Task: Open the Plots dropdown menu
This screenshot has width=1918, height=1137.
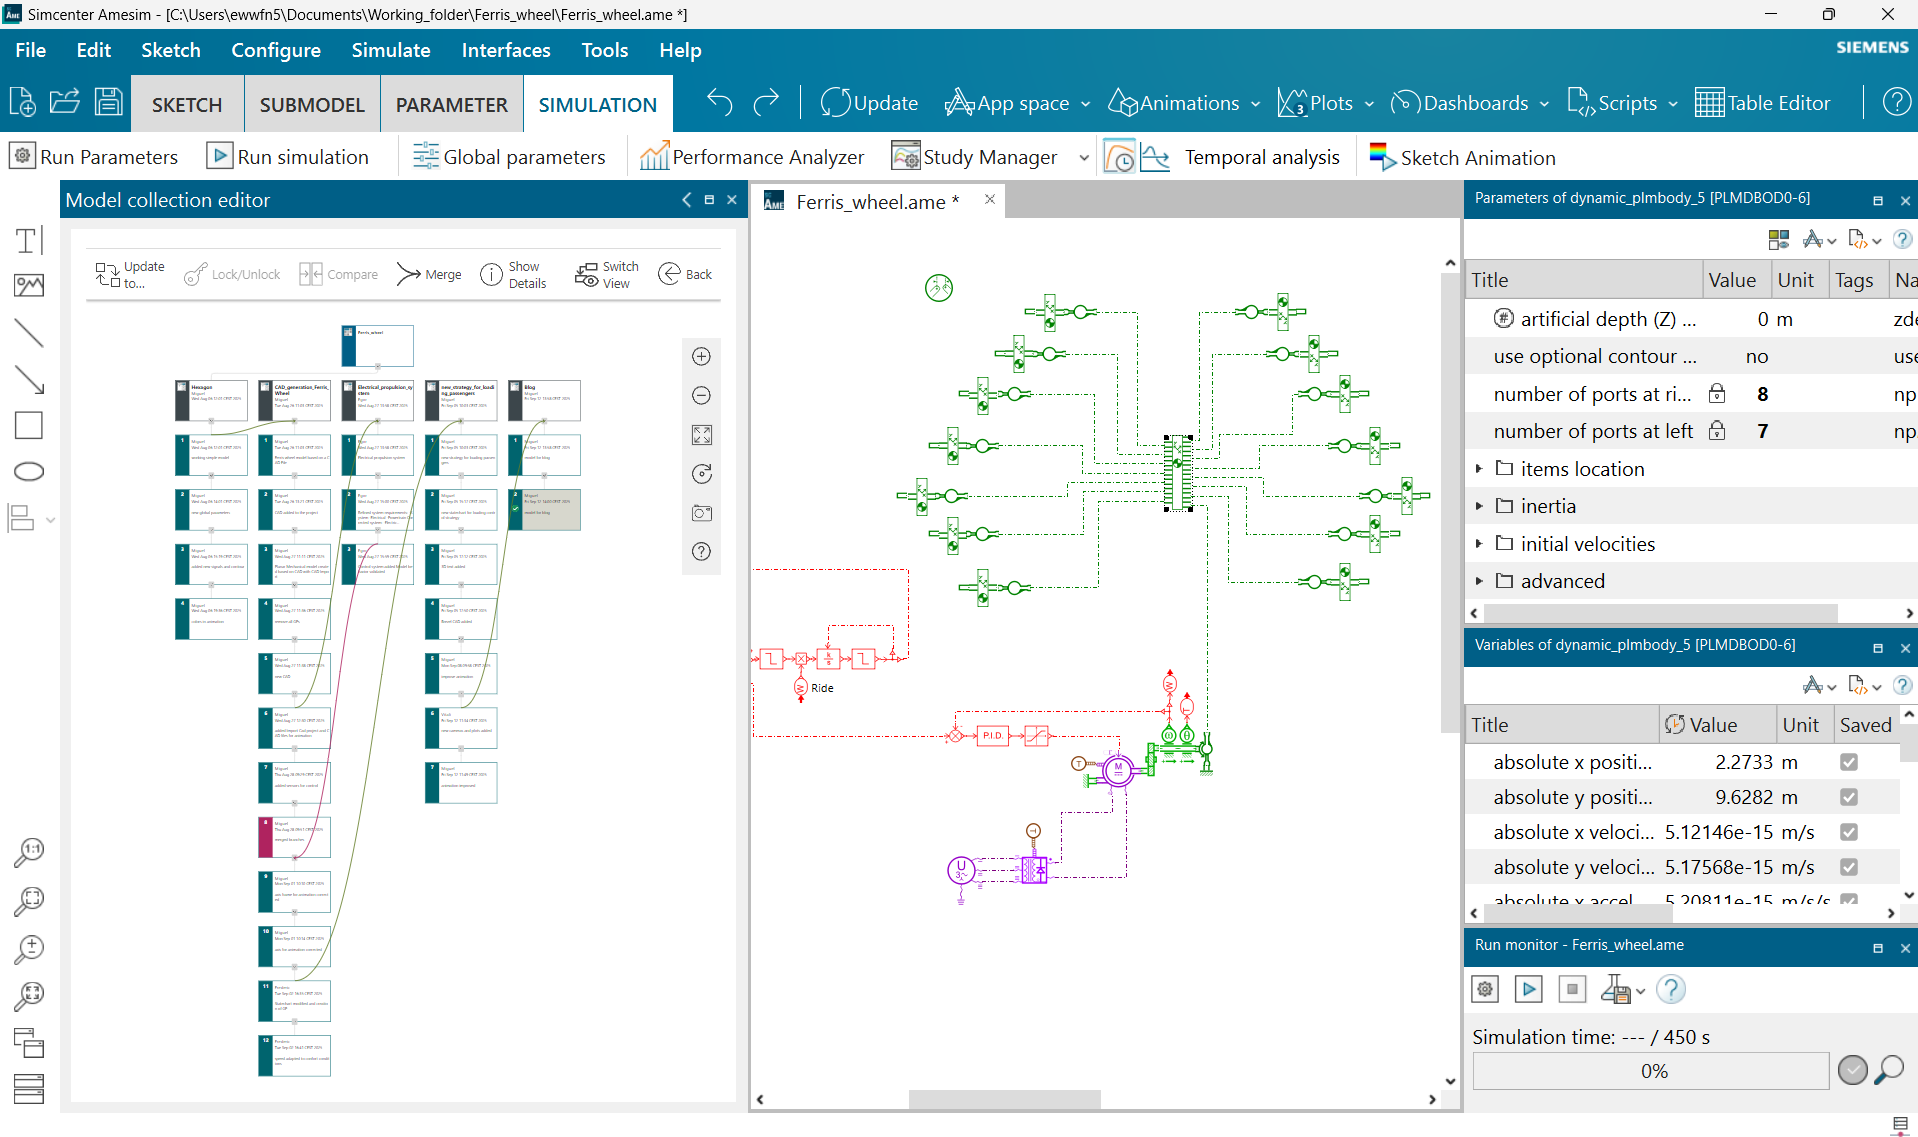Action: tap(1368, 104)
